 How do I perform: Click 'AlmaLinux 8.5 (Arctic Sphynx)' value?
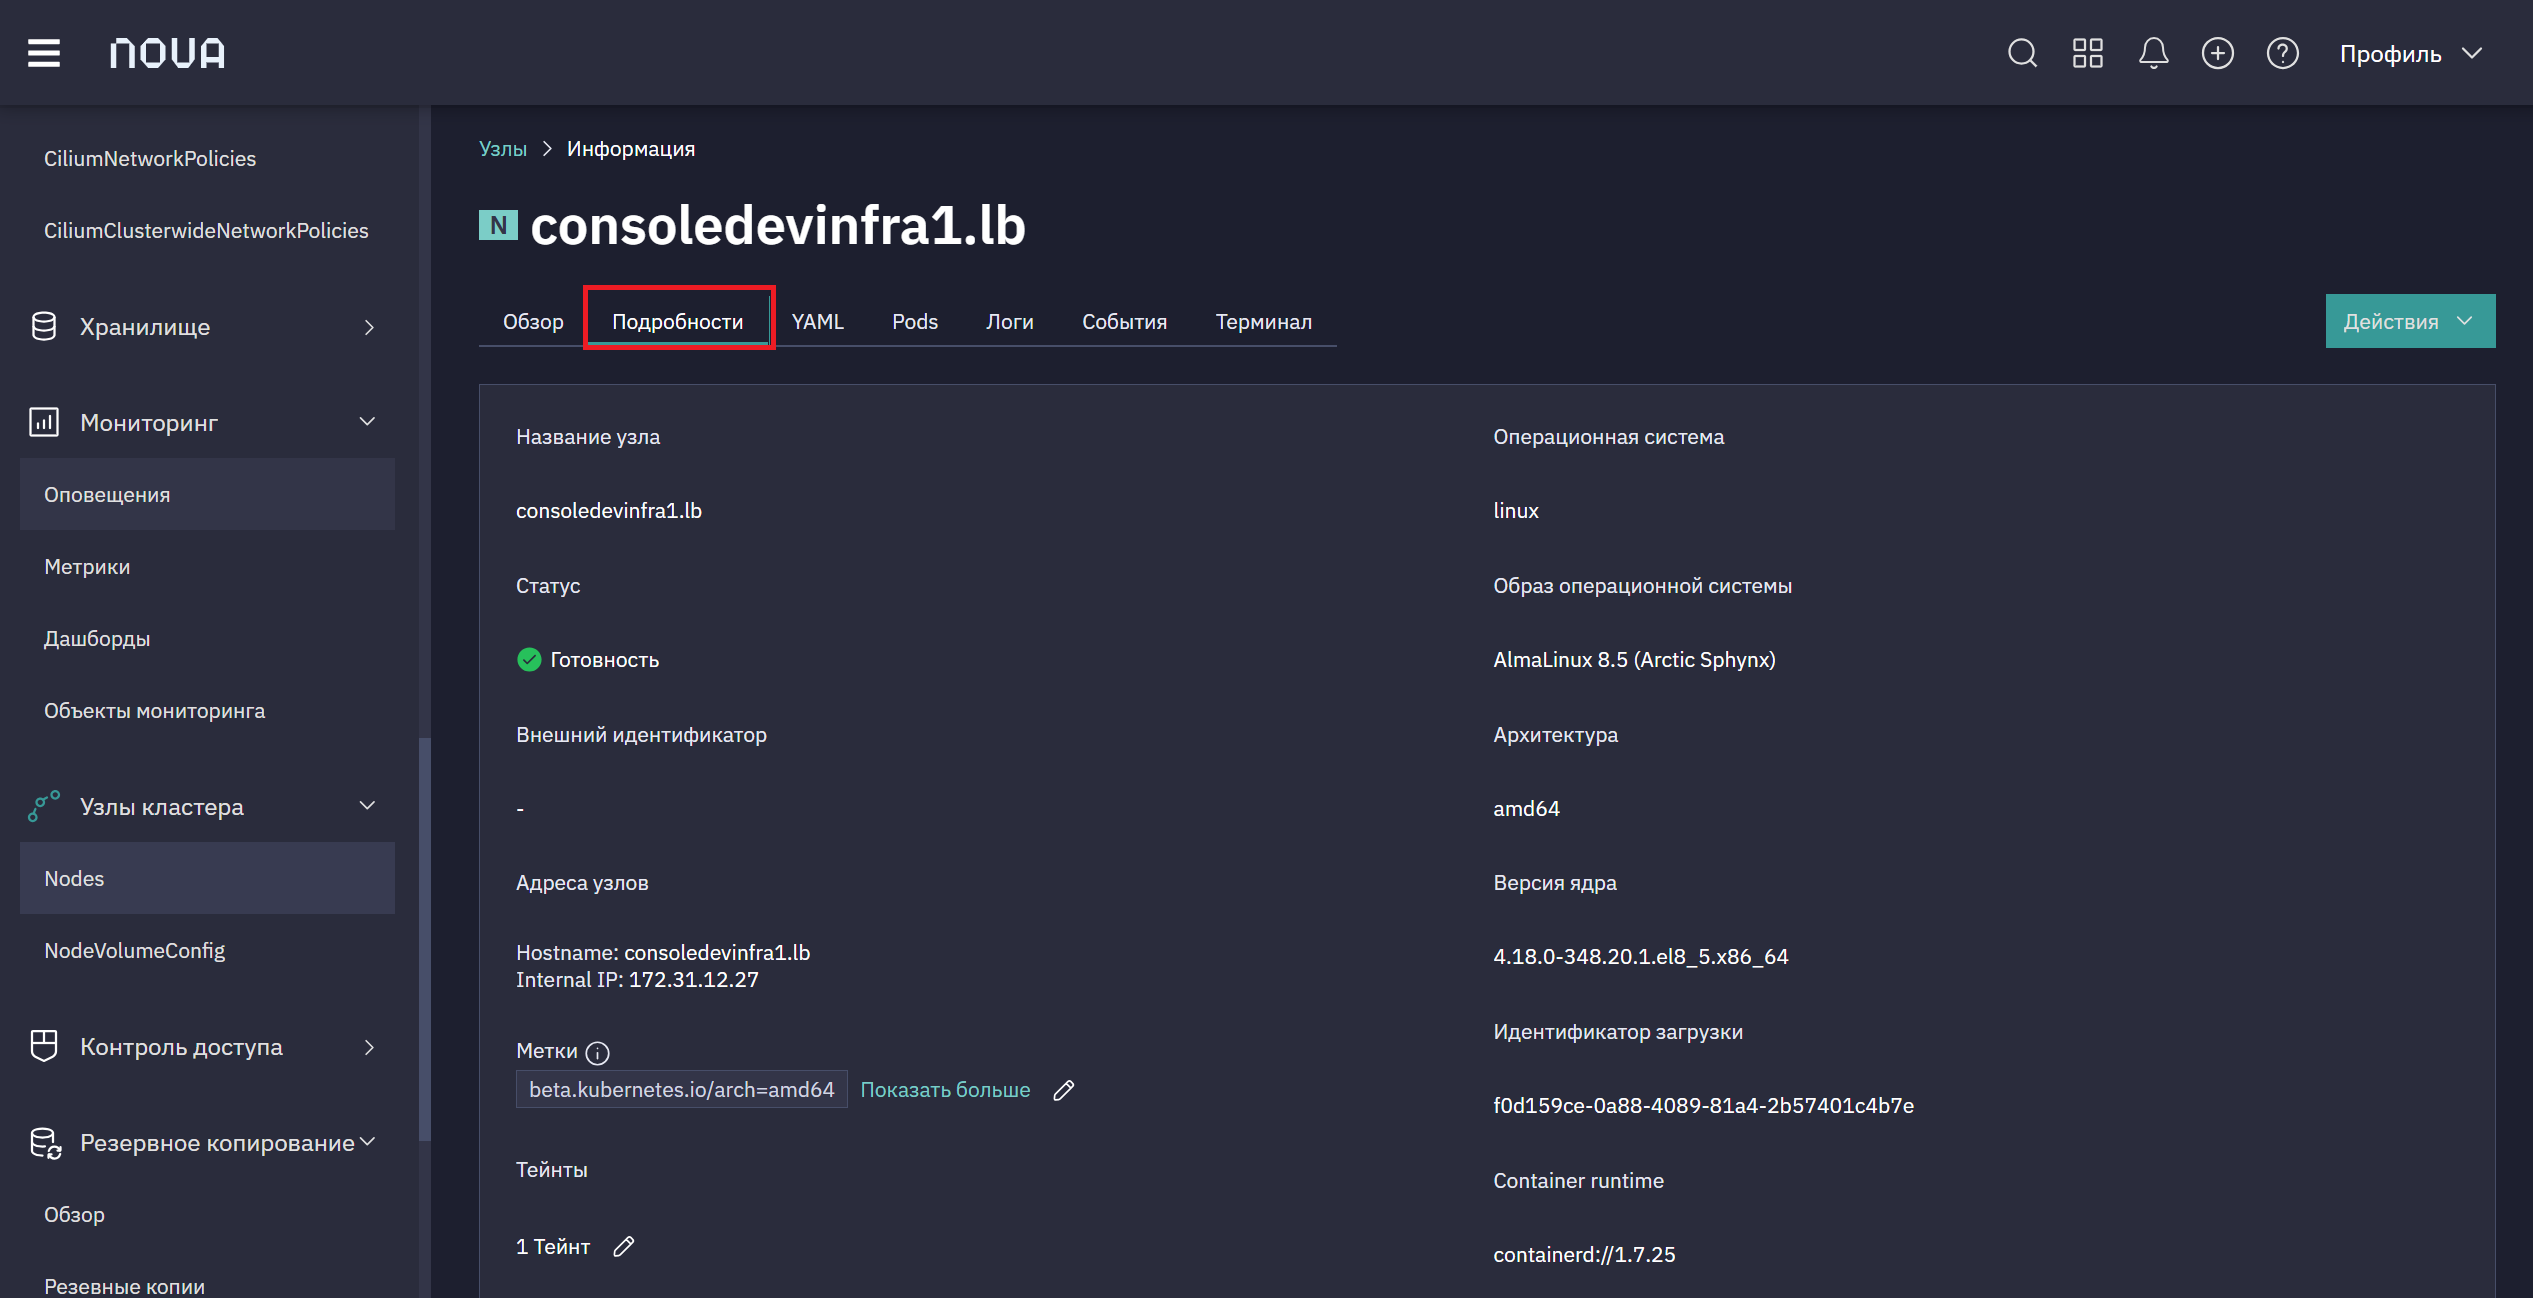pos(1634,659)
